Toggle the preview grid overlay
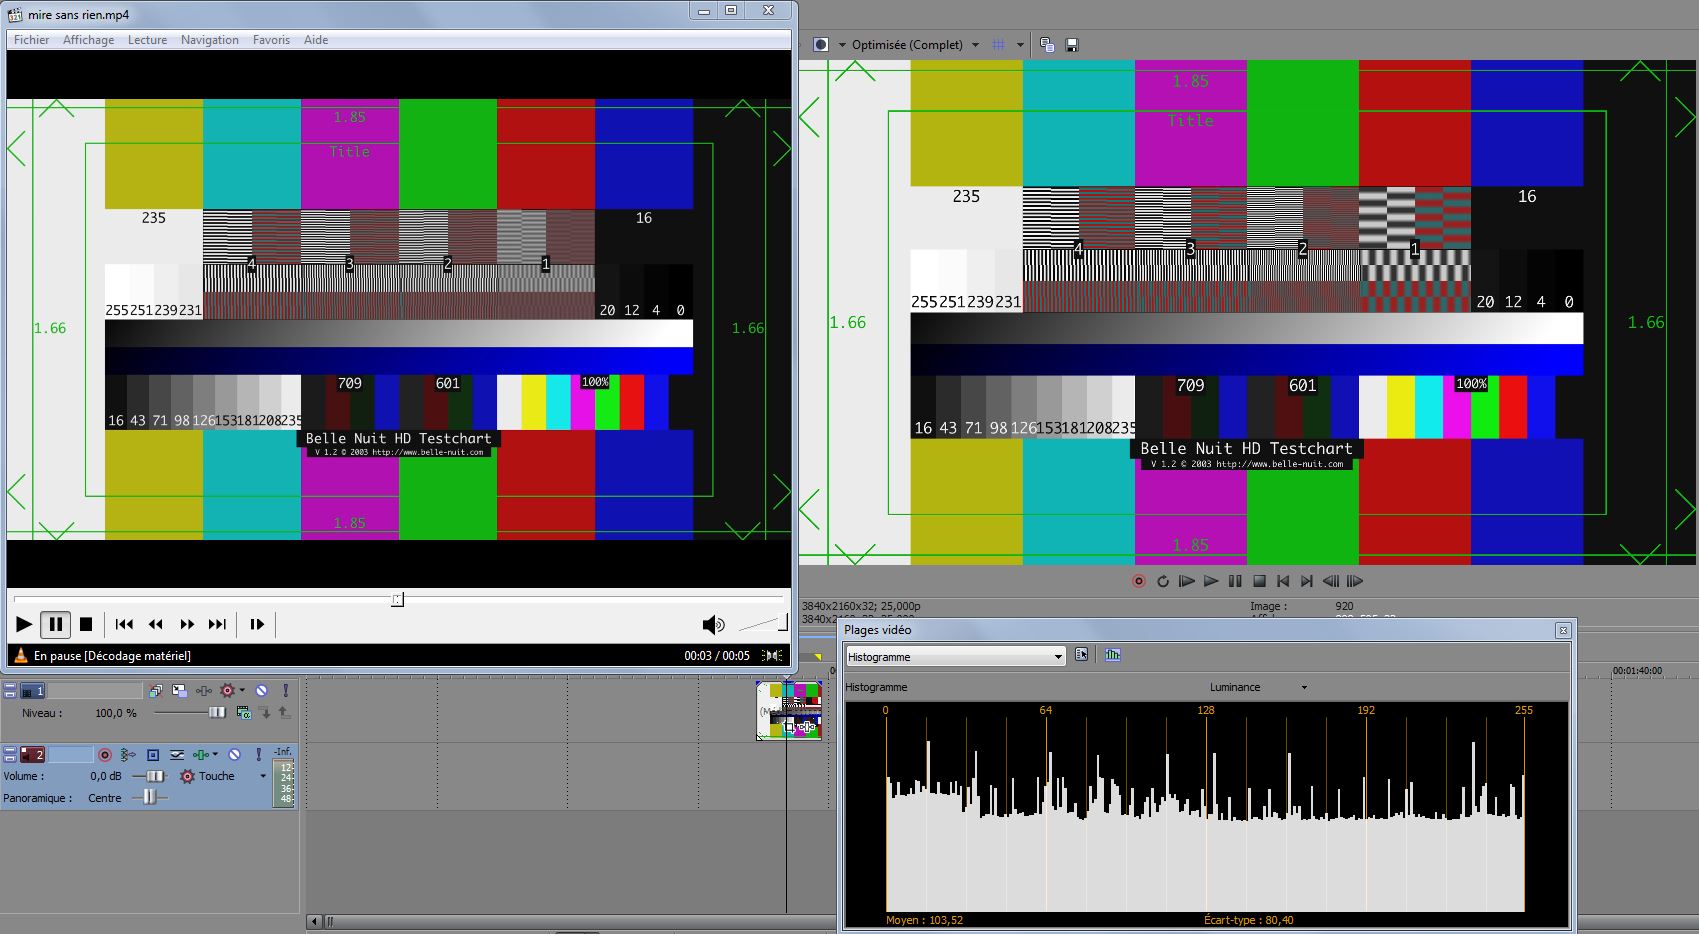This screenshot has height=934, width=1699. coord(998,45)
